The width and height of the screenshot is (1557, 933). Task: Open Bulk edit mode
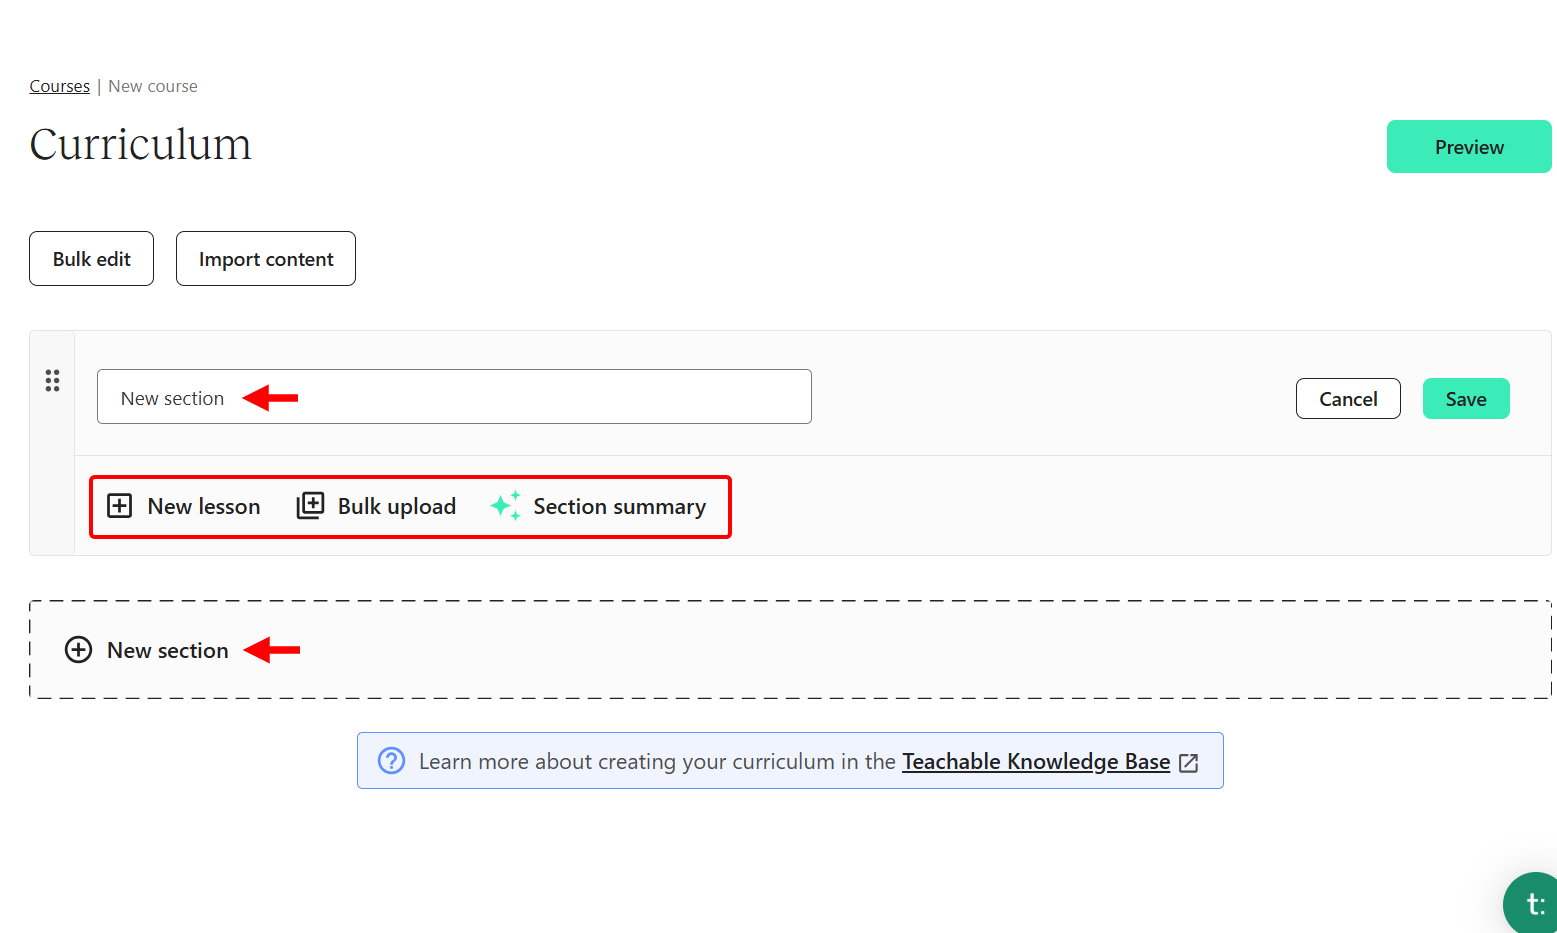pyautogui.click(x=91, y=259)
